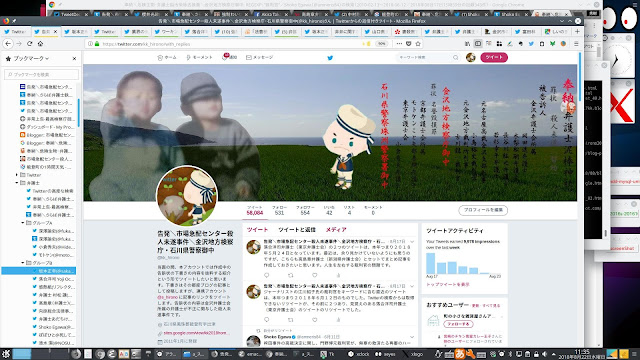Open a new Firefox tab with plus
Image resolution: width=640 pixels, height=360 pixels.
click(x=577, y=31)
